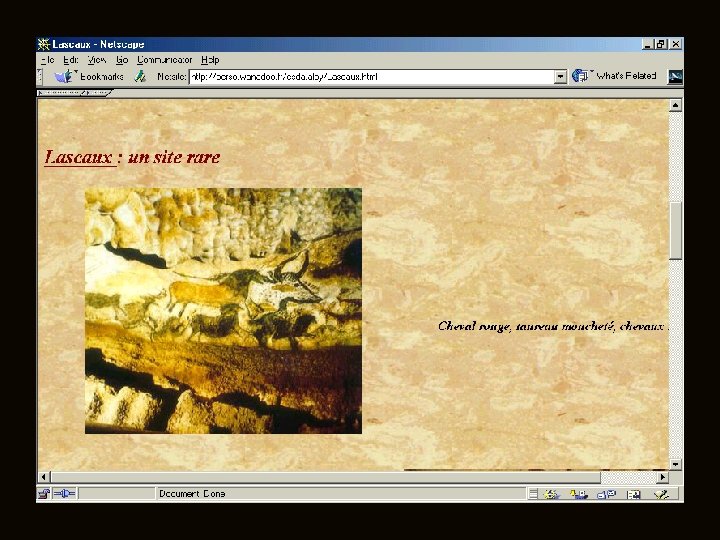Open the Help menu
720x540 pixels.
[210, 60]
